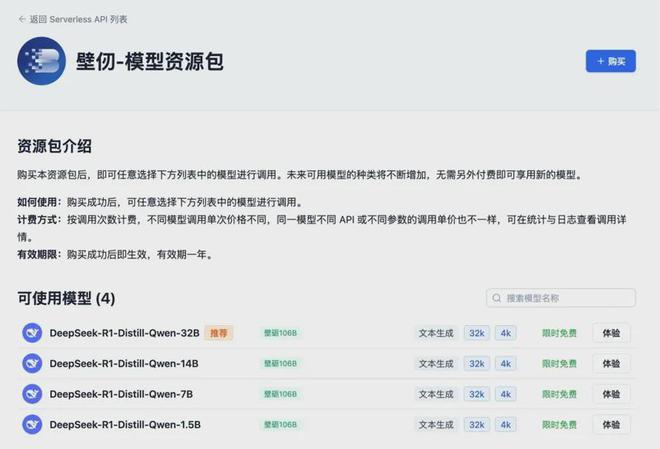Image resolution: width=660 pixels, height=449 pixels.
Task: Click the 4k tag in Qwen-1.5B row
Action: coord(506,425)
